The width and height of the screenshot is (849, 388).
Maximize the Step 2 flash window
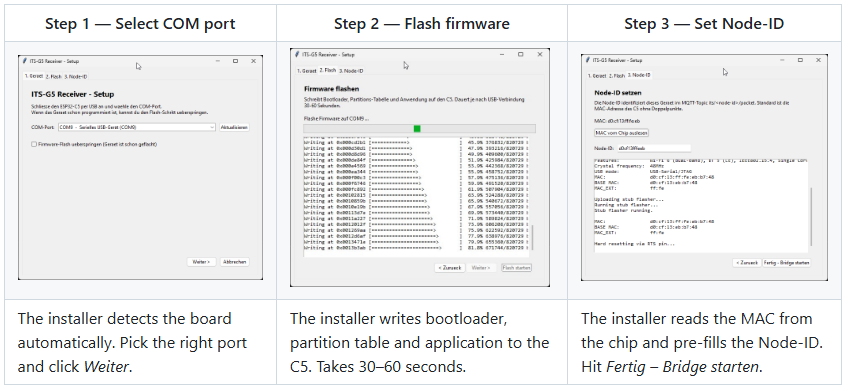point(521,54)
